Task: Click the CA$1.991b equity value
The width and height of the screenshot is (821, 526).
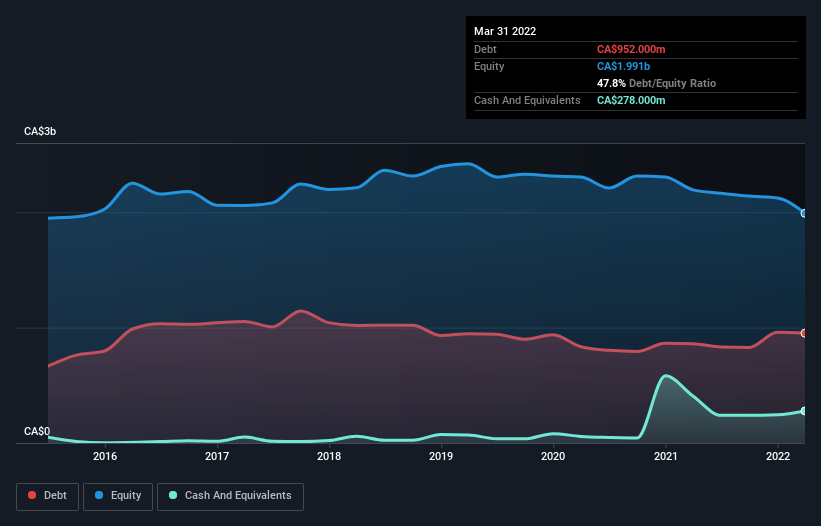Action: pos(623,66)
